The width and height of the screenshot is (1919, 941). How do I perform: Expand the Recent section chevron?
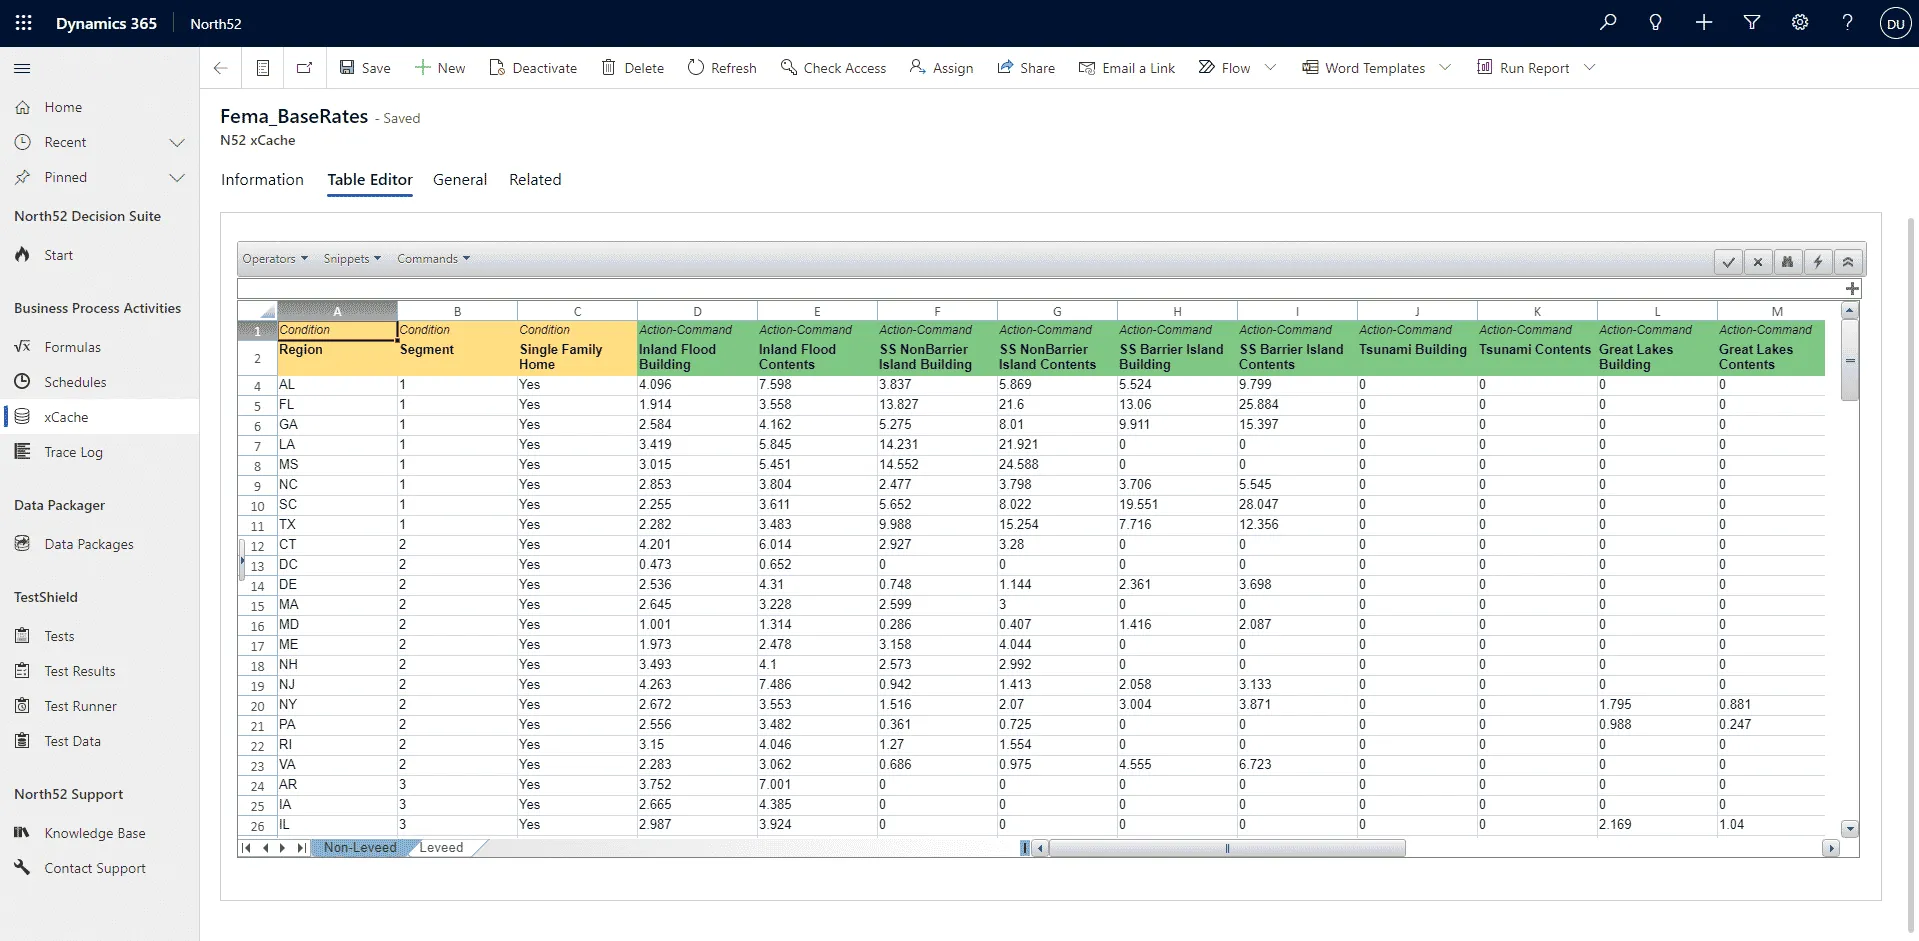pos(177,142)
